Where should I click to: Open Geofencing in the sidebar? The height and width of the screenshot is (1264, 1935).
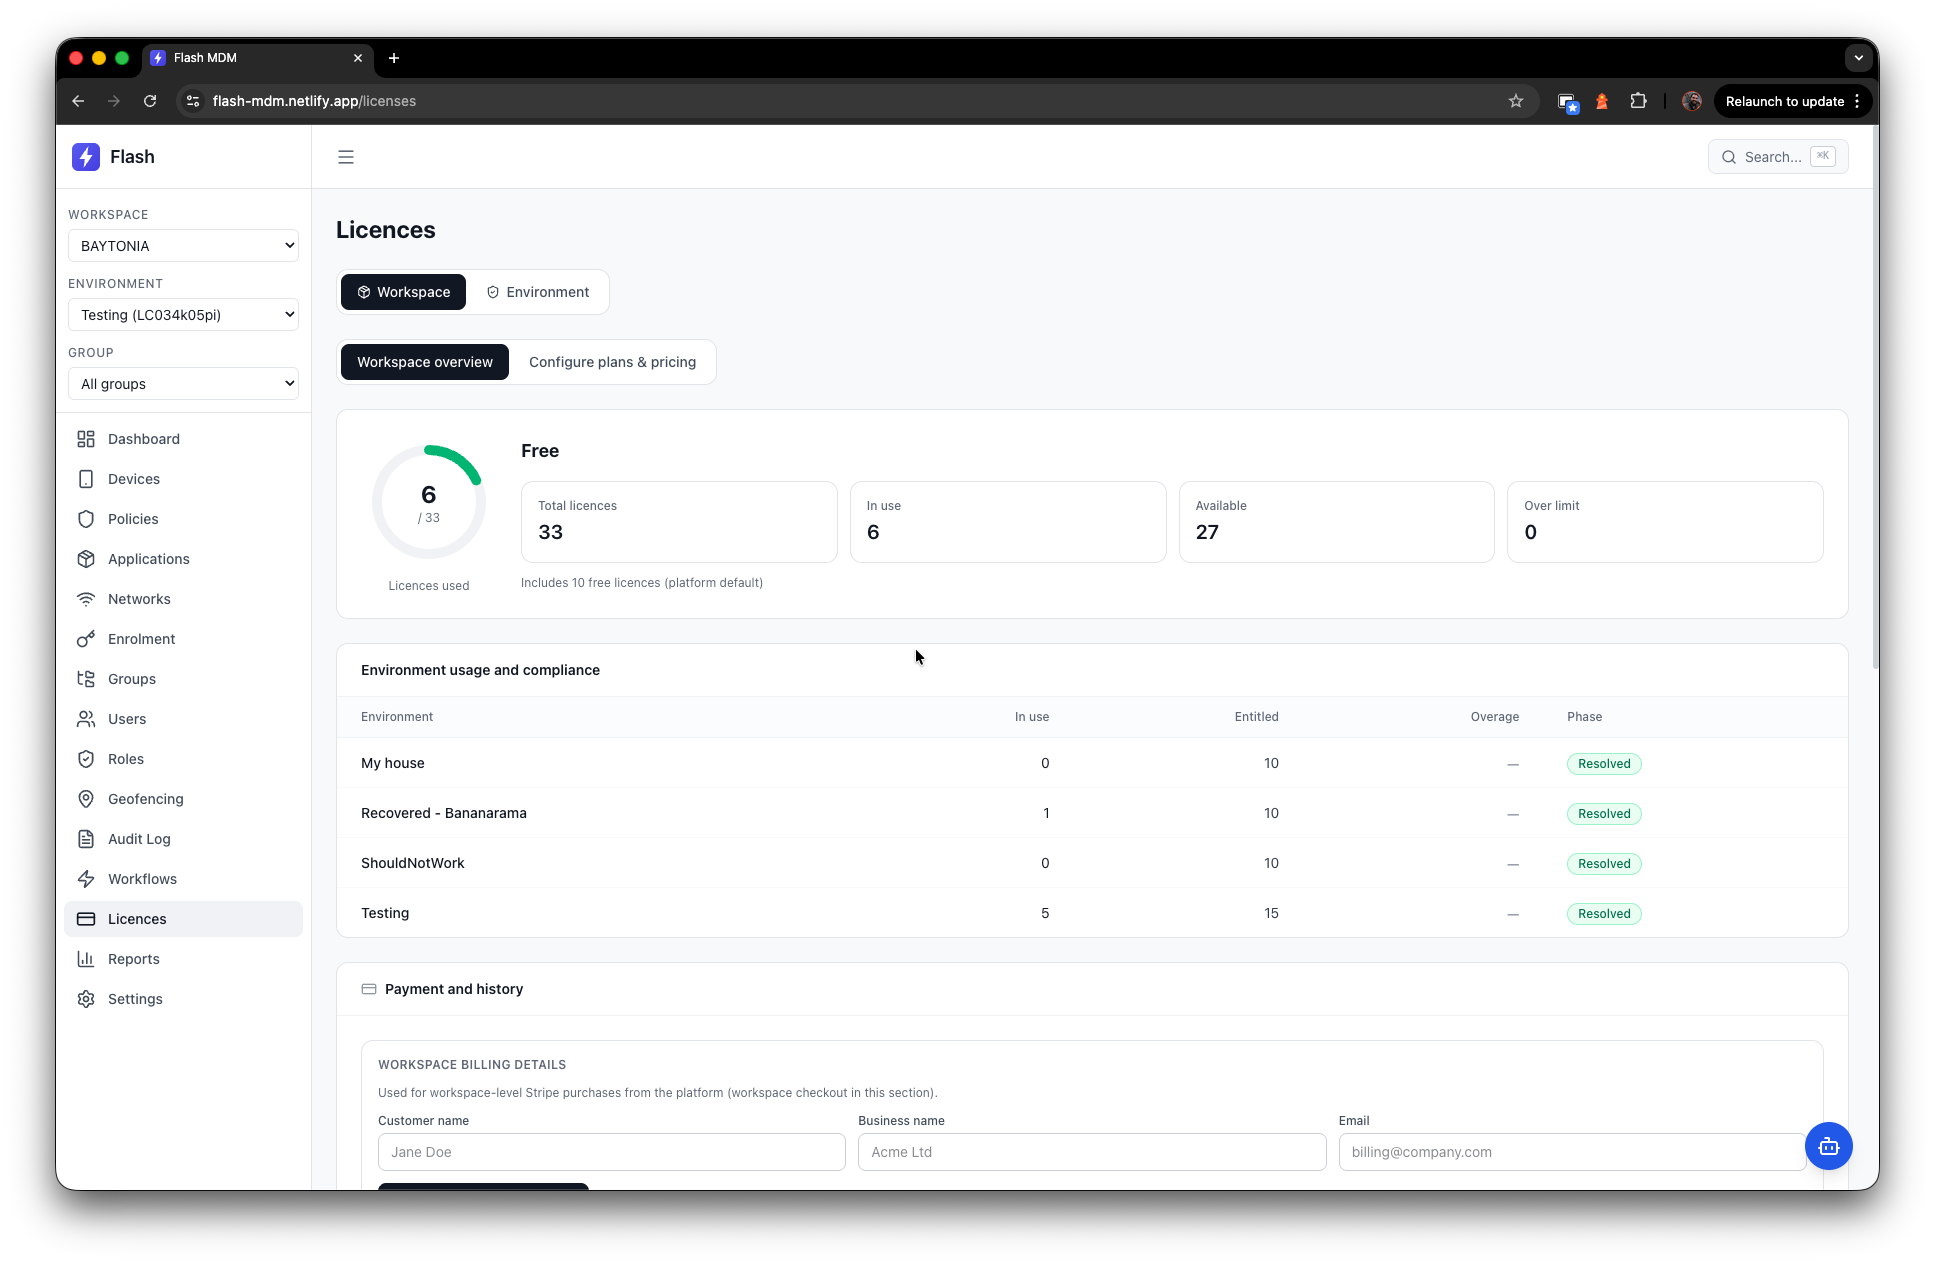click(145, 799)
